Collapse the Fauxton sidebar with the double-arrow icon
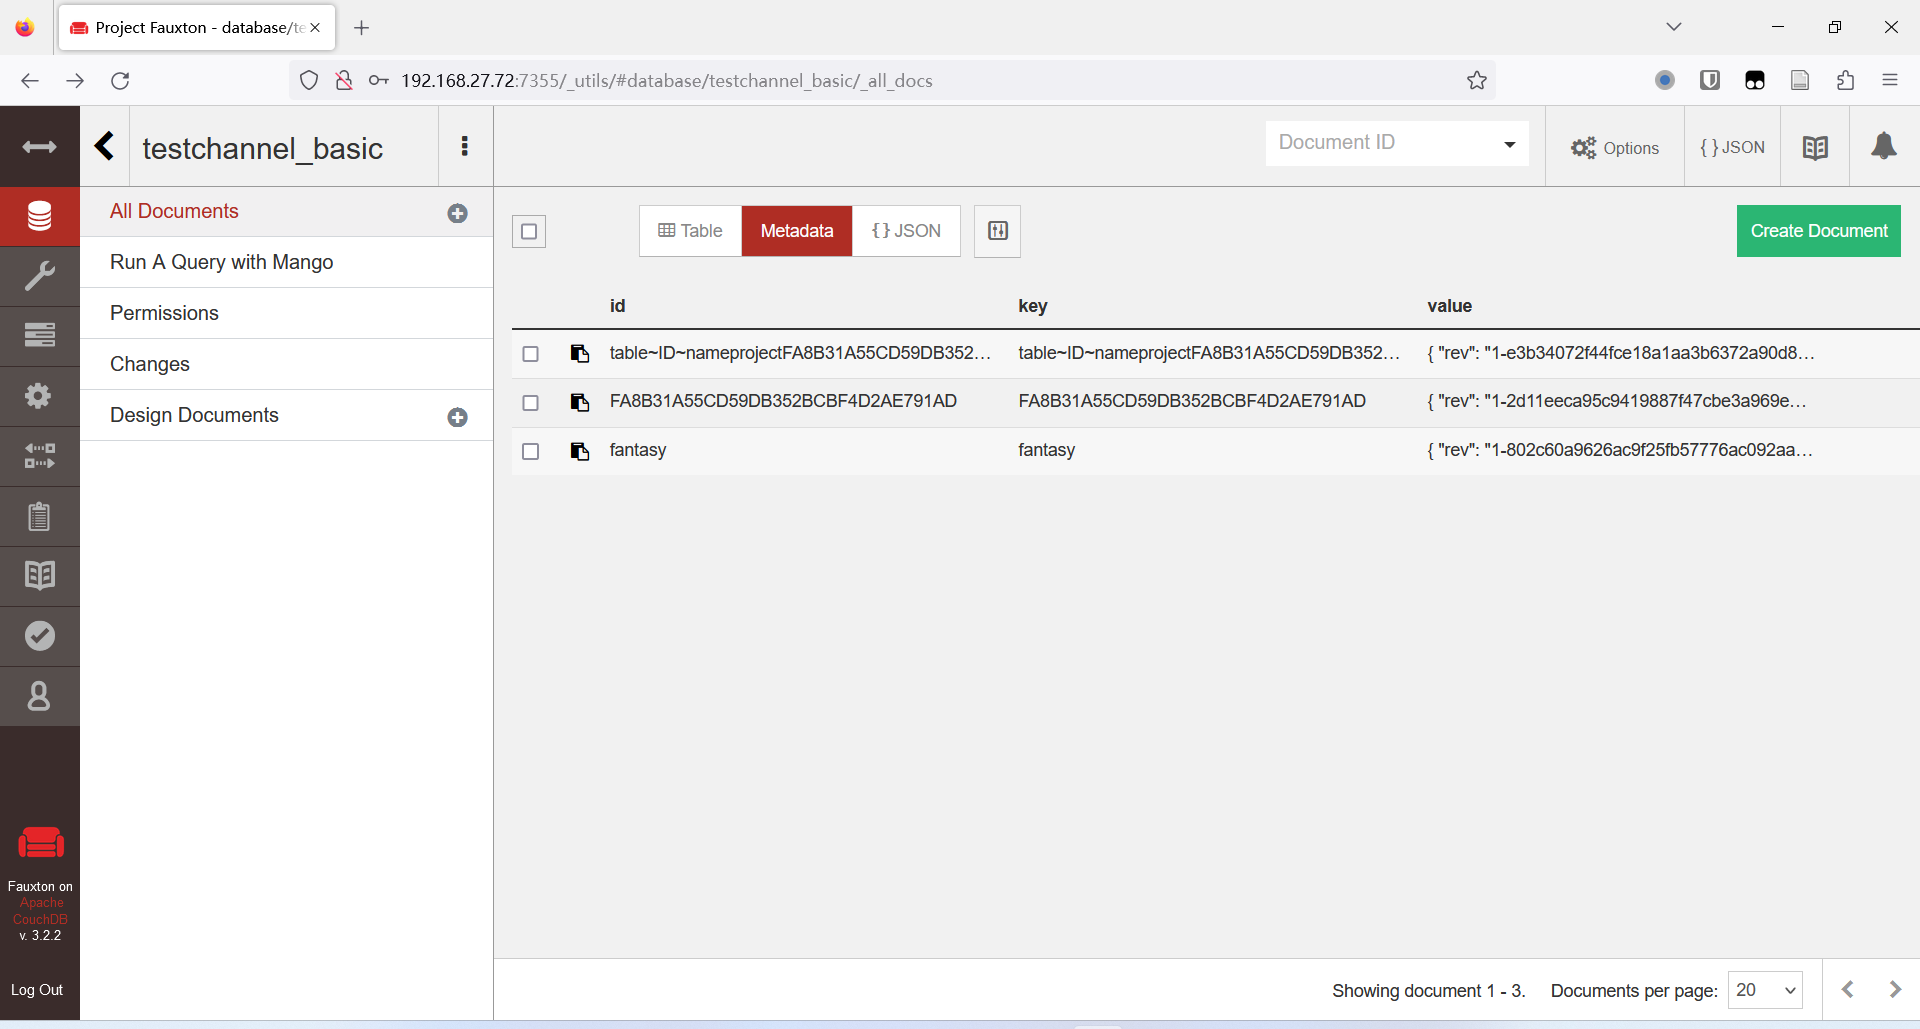This screenshot has height=1029, width=1920. tap(39, 147)
